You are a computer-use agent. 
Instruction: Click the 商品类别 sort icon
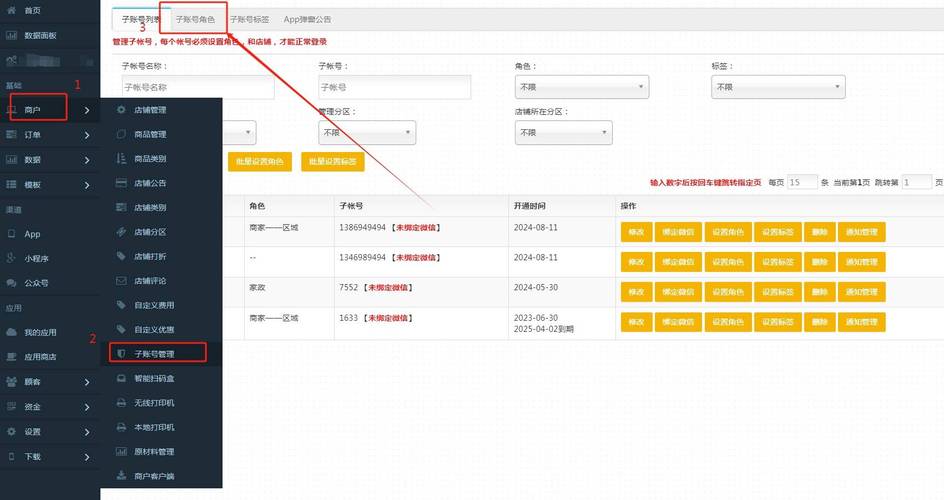pos(121,158)
